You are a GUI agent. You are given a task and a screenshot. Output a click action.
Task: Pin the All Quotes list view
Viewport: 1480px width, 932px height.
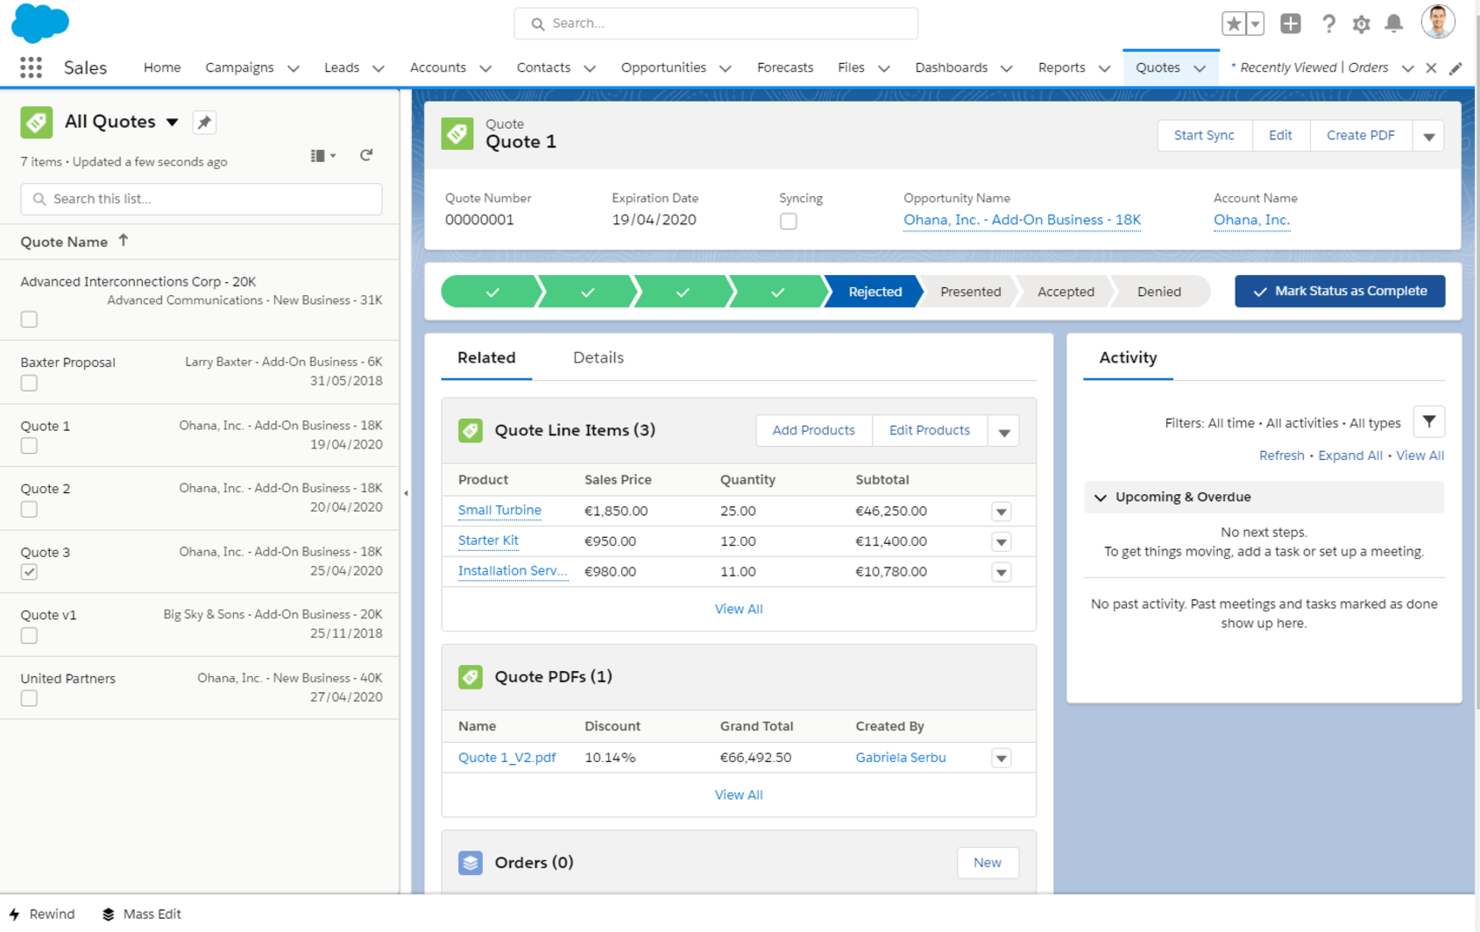coord(204,122)
